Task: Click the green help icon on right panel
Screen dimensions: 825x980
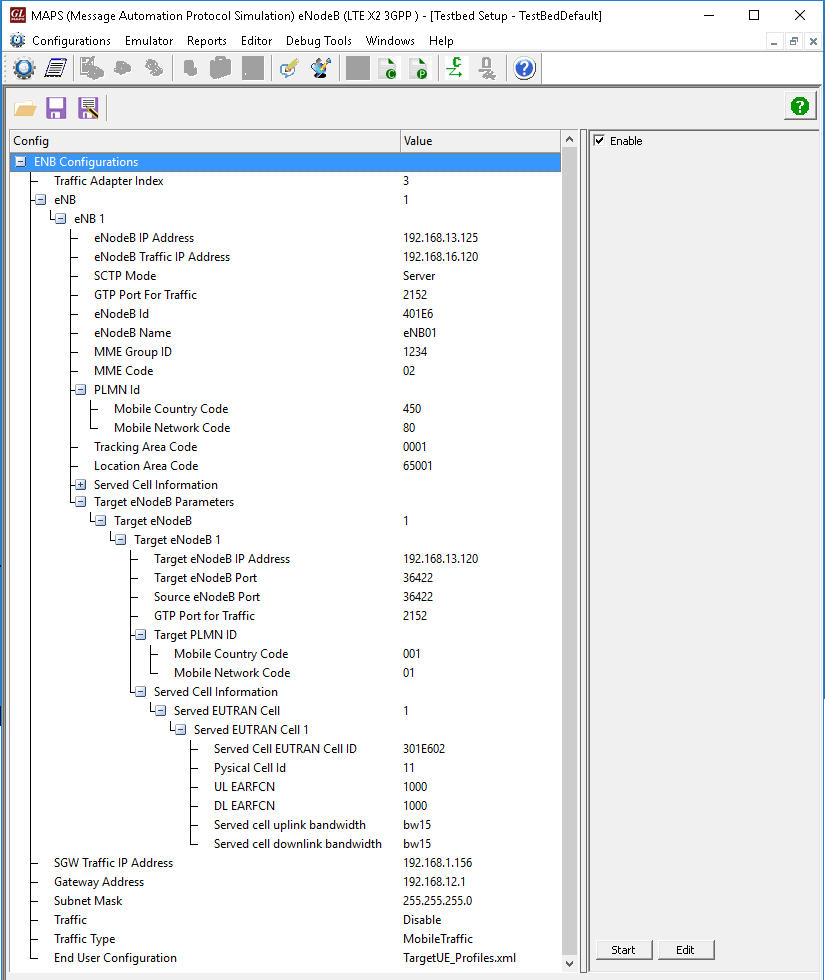Action: tap(799, 107)
